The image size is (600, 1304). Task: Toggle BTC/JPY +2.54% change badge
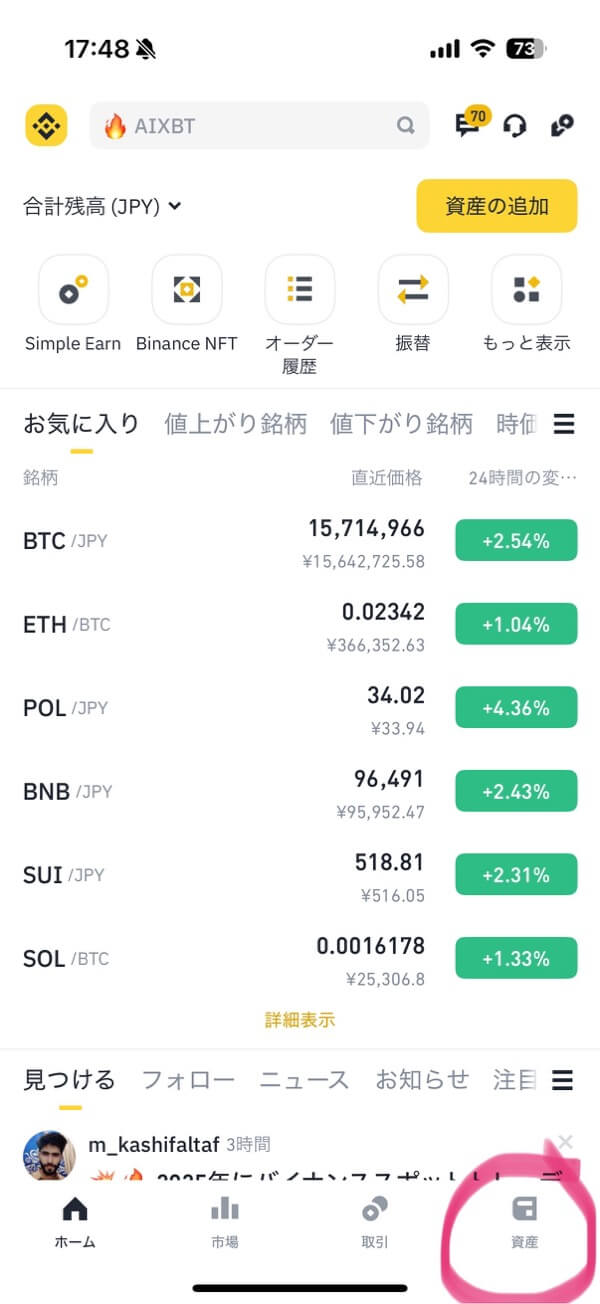(515, 541)
